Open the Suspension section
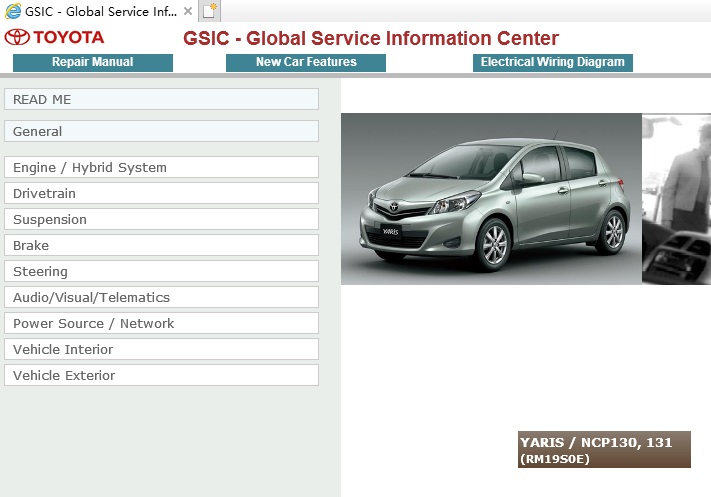The height and width of the screenshot is (497, 711). pyautogui.click(x=161, y=219)
